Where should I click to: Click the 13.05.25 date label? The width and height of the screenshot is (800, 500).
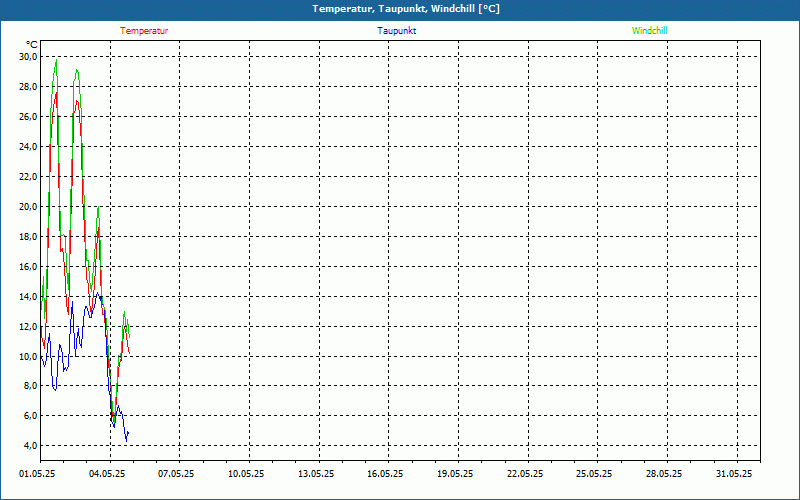(316, 474)
